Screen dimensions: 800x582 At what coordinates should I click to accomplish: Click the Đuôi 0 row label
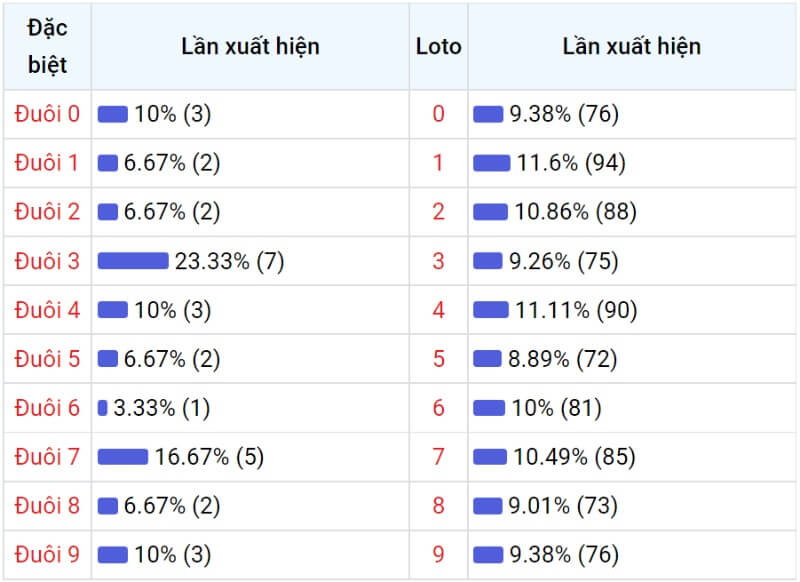tap(47, 114)
